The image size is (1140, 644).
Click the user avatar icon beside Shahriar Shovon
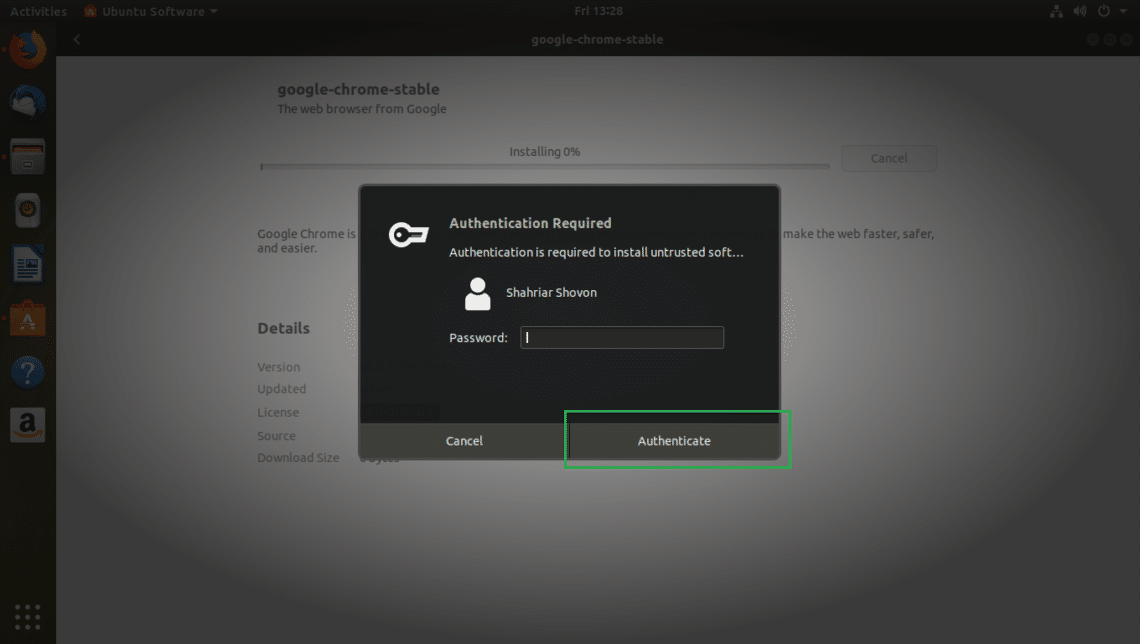pos(478,294)
